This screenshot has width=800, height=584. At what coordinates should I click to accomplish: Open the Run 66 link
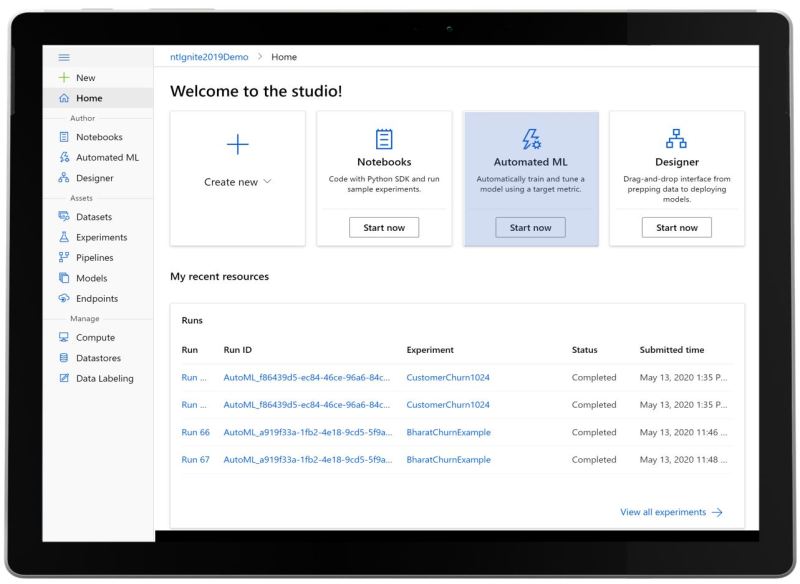tap(195, 432)
